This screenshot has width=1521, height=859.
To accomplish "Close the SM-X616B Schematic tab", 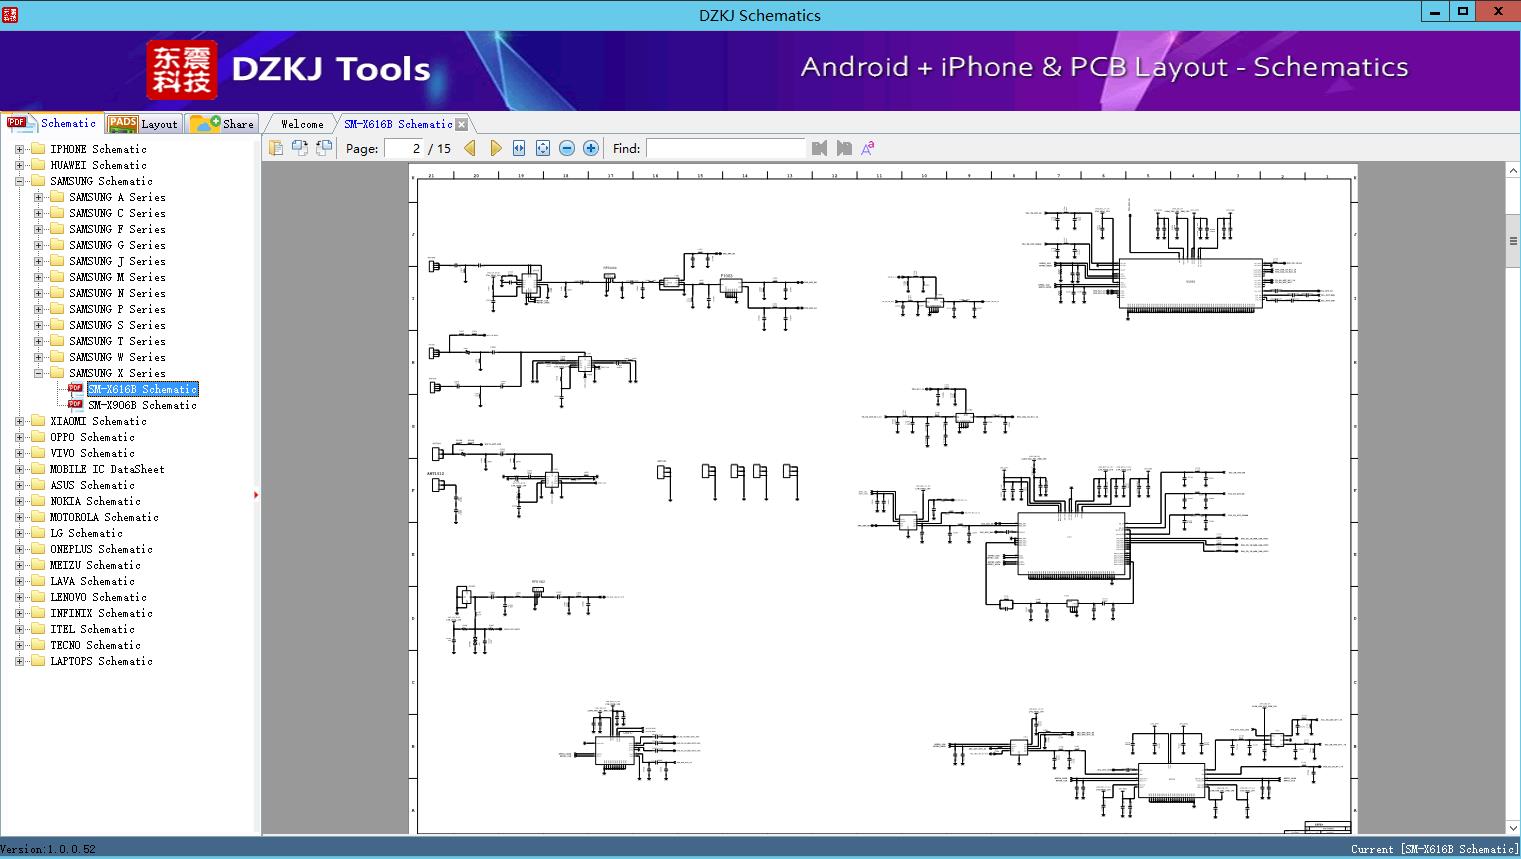I will (x=462, y=124).
